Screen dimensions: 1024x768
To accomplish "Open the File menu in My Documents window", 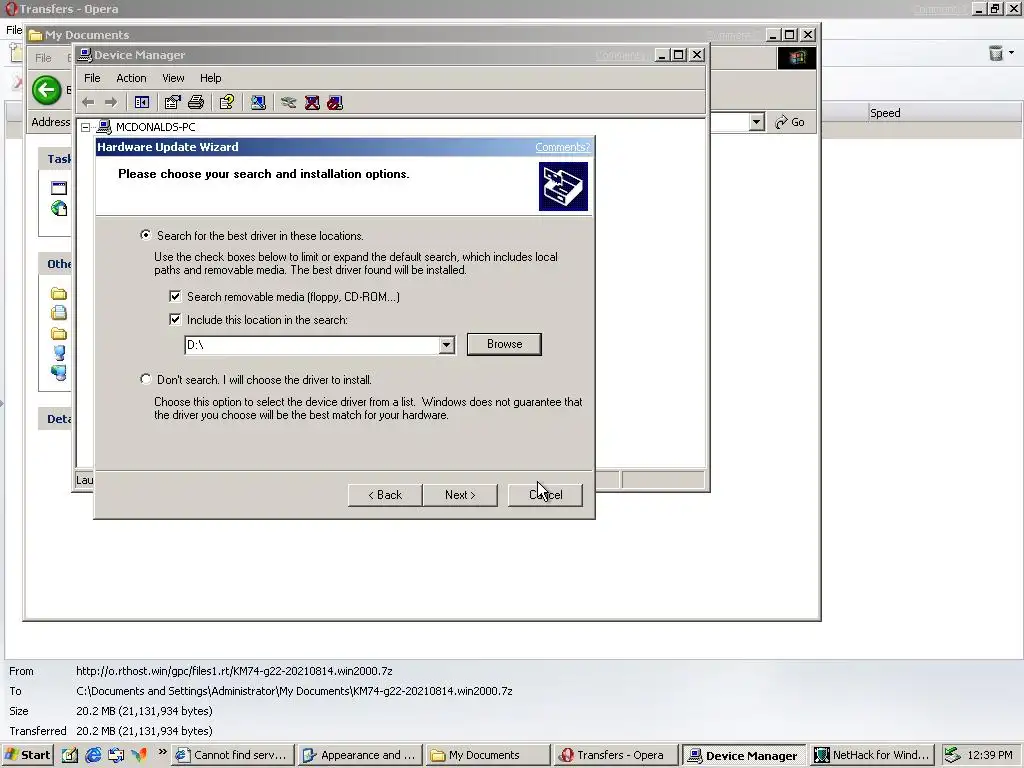I will [x=43, y=57].
